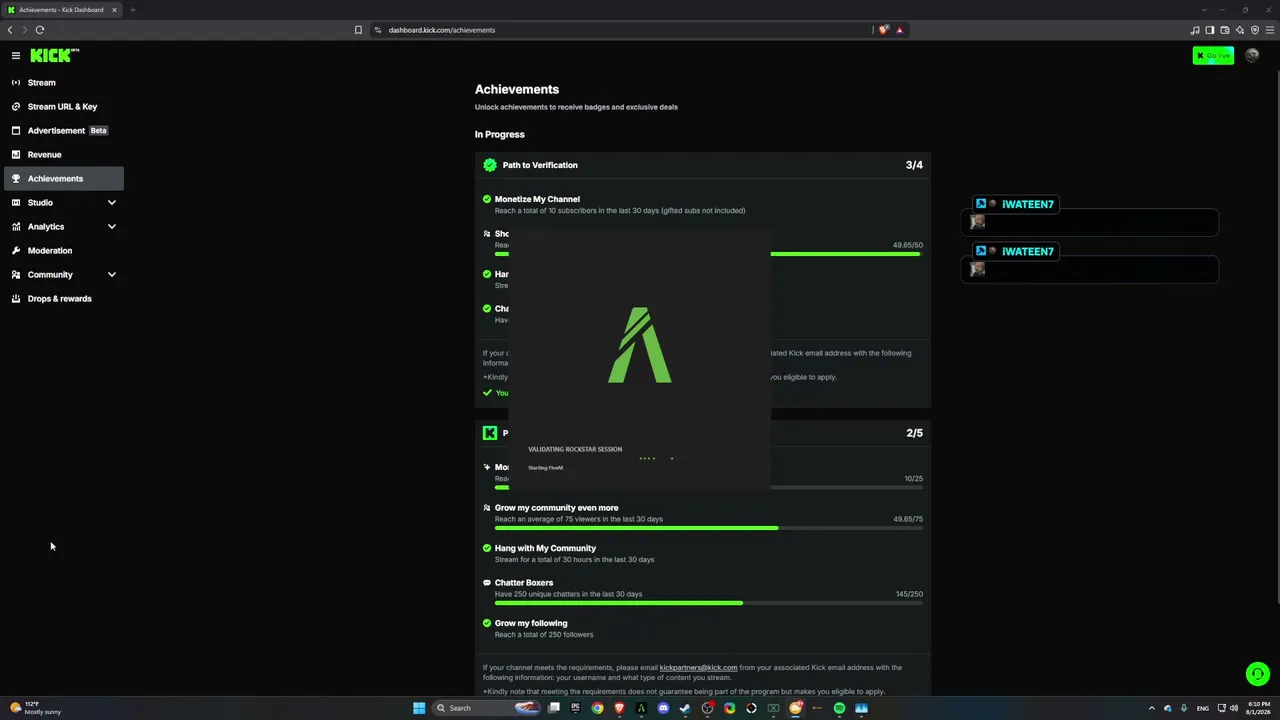Image resolution: width=1280 pixels, height=720 pixels.
Task: Open the weather widget showing Mostly sunny
Action: click(x=35, y=708)
